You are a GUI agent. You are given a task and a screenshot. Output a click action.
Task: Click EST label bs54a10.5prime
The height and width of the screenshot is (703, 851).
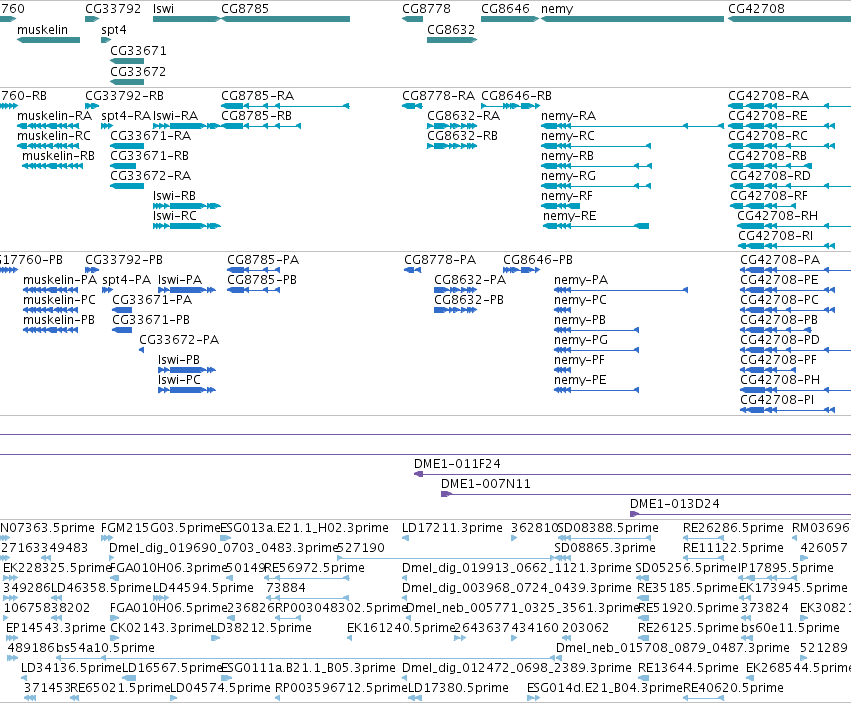coord(103,648)
